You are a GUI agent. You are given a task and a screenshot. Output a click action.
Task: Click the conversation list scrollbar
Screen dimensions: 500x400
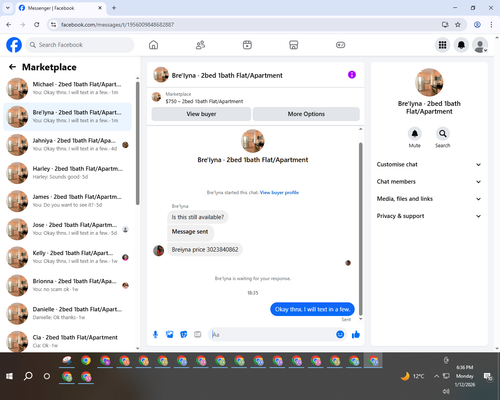pyautogui.click(x=138, y=143)
